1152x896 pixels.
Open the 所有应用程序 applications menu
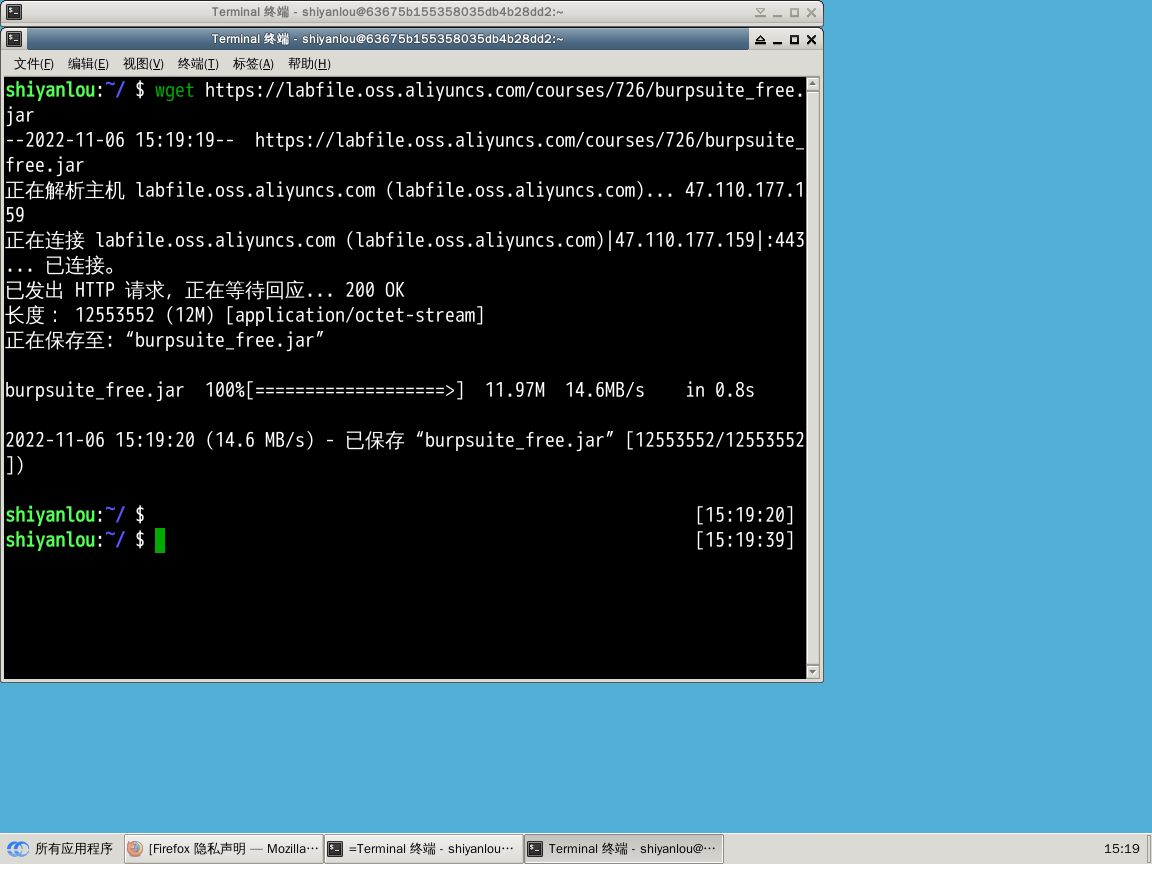pos(60,849)
